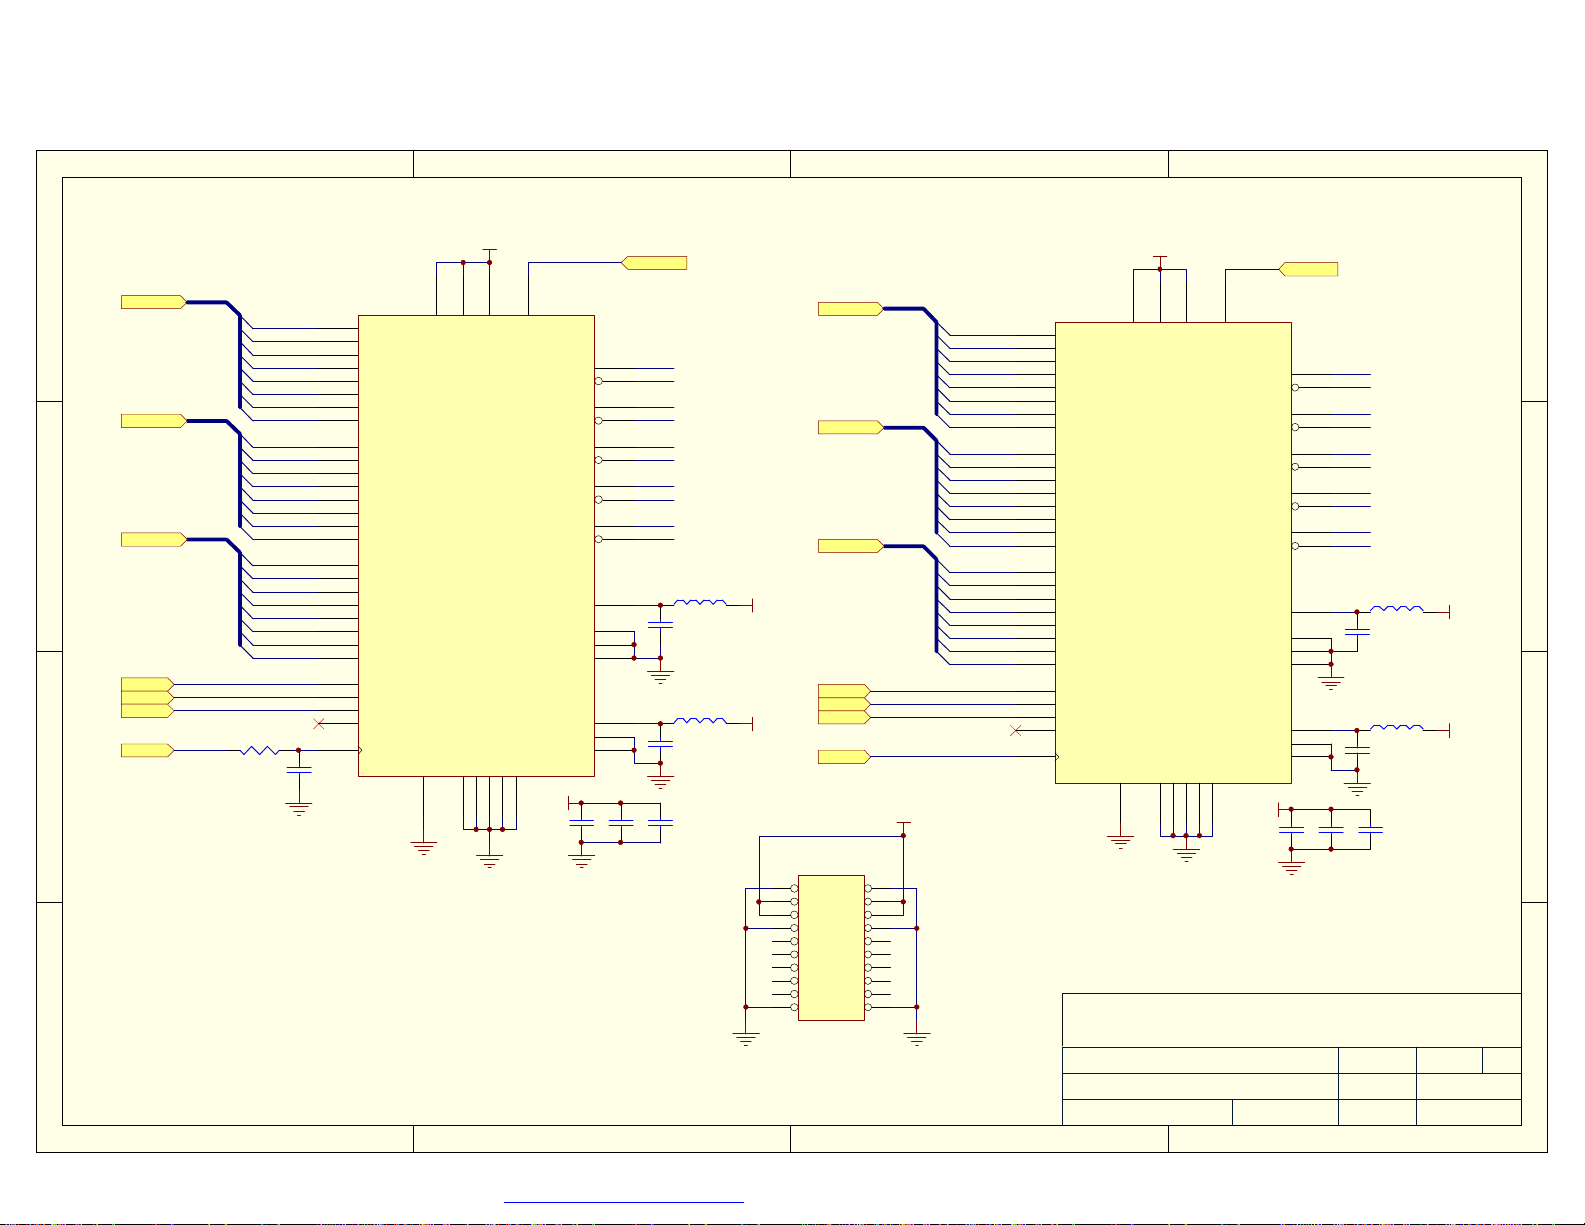1585x1225 pixels.
Task: Select the topmost bus port of the right circuit
Action: point(851,309)
